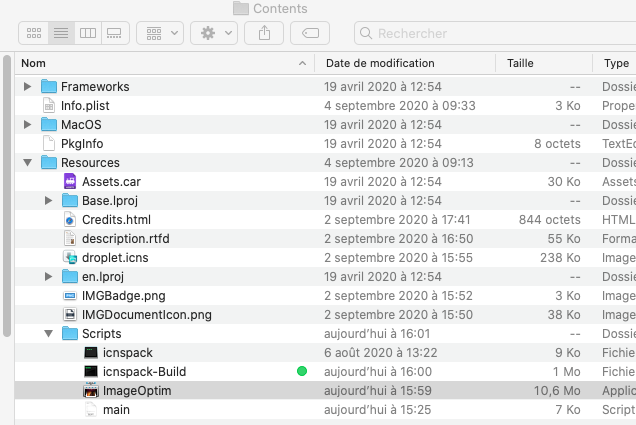Click the 844 octets size value

click(550, 219)
